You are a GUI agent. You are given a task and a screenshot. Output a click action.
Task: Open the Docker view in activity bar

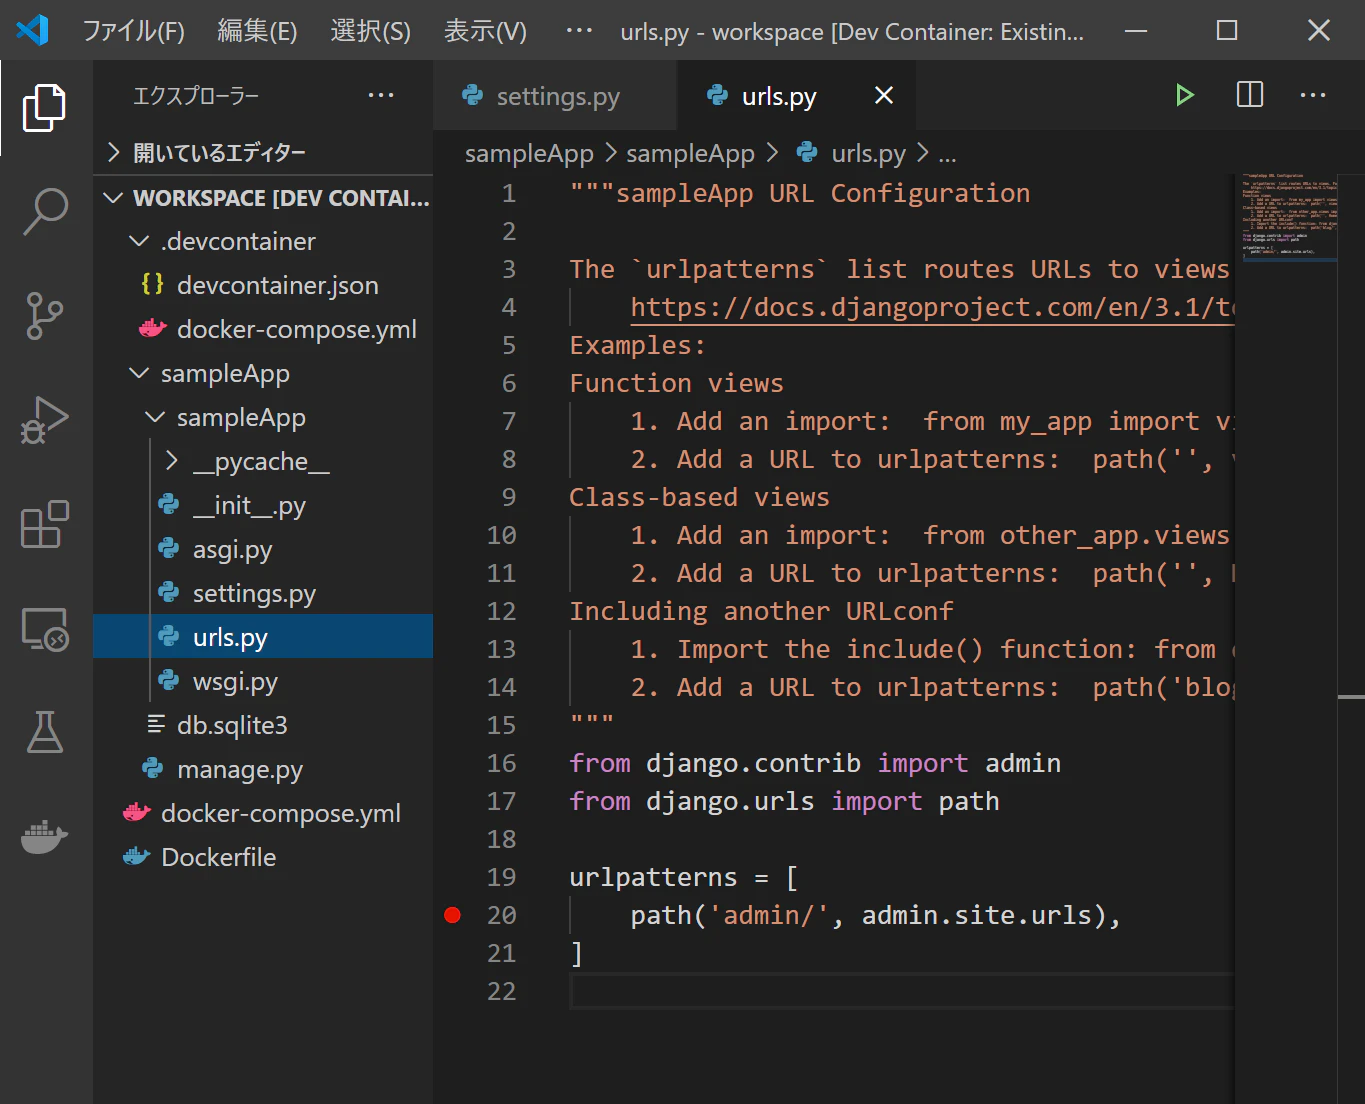click(x=45, y=836)
